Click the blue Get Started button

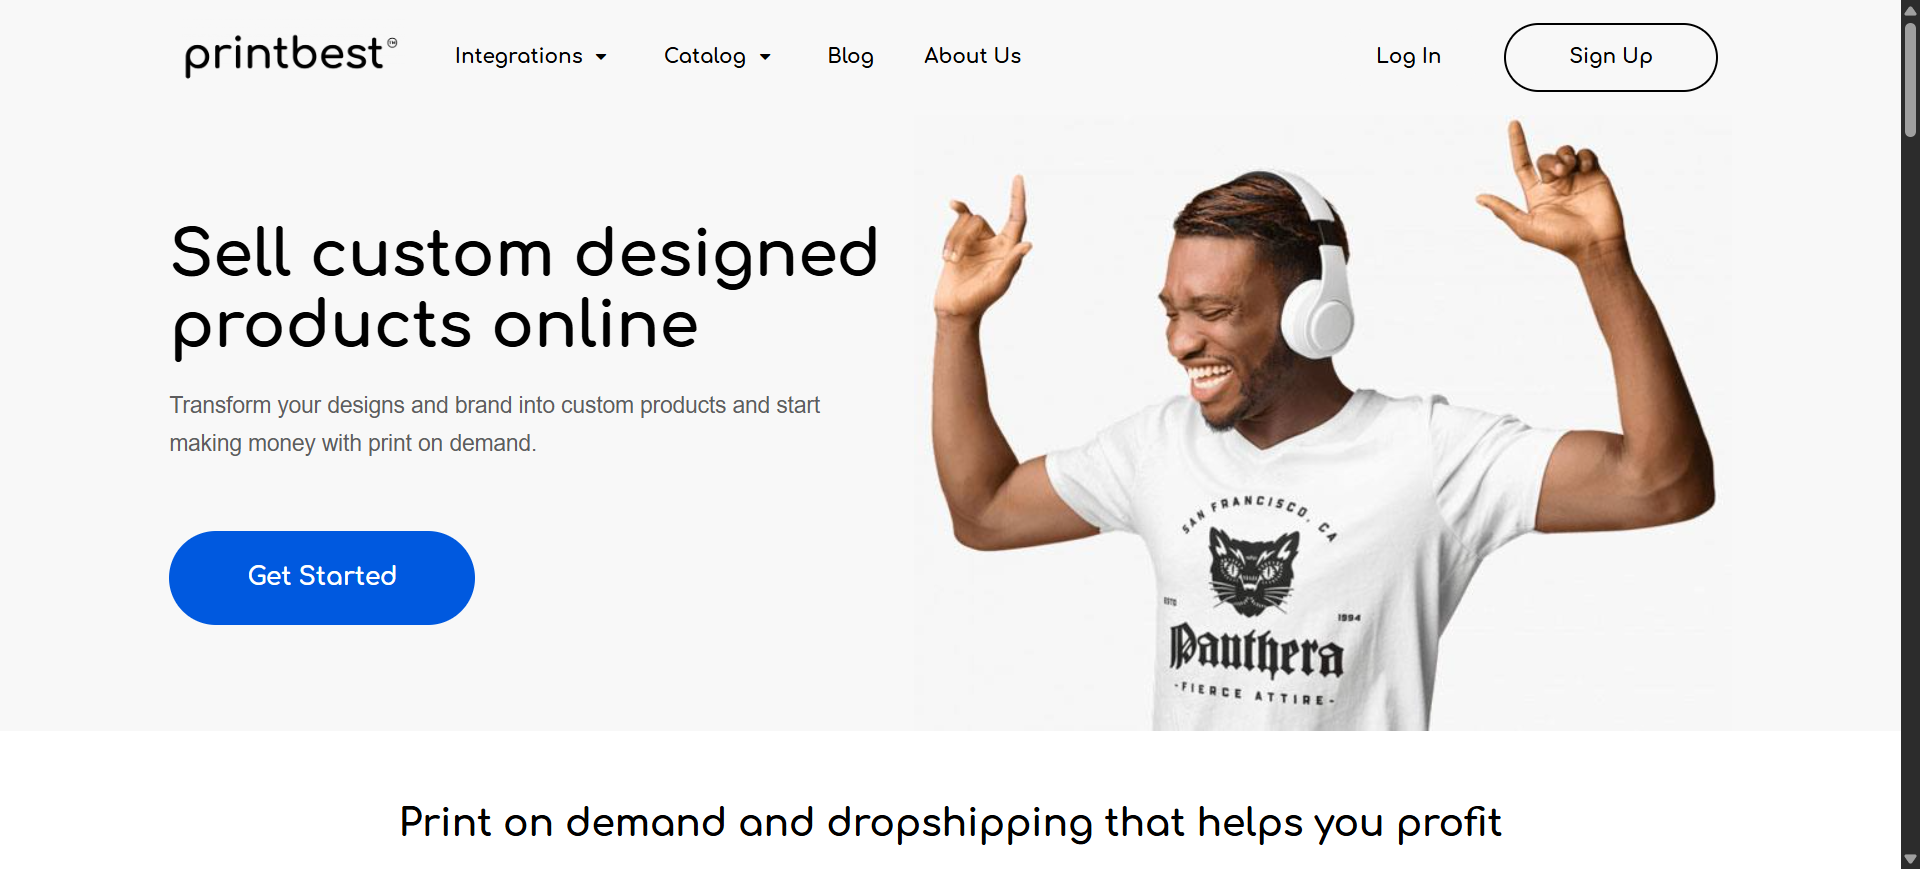pos(321,577)
